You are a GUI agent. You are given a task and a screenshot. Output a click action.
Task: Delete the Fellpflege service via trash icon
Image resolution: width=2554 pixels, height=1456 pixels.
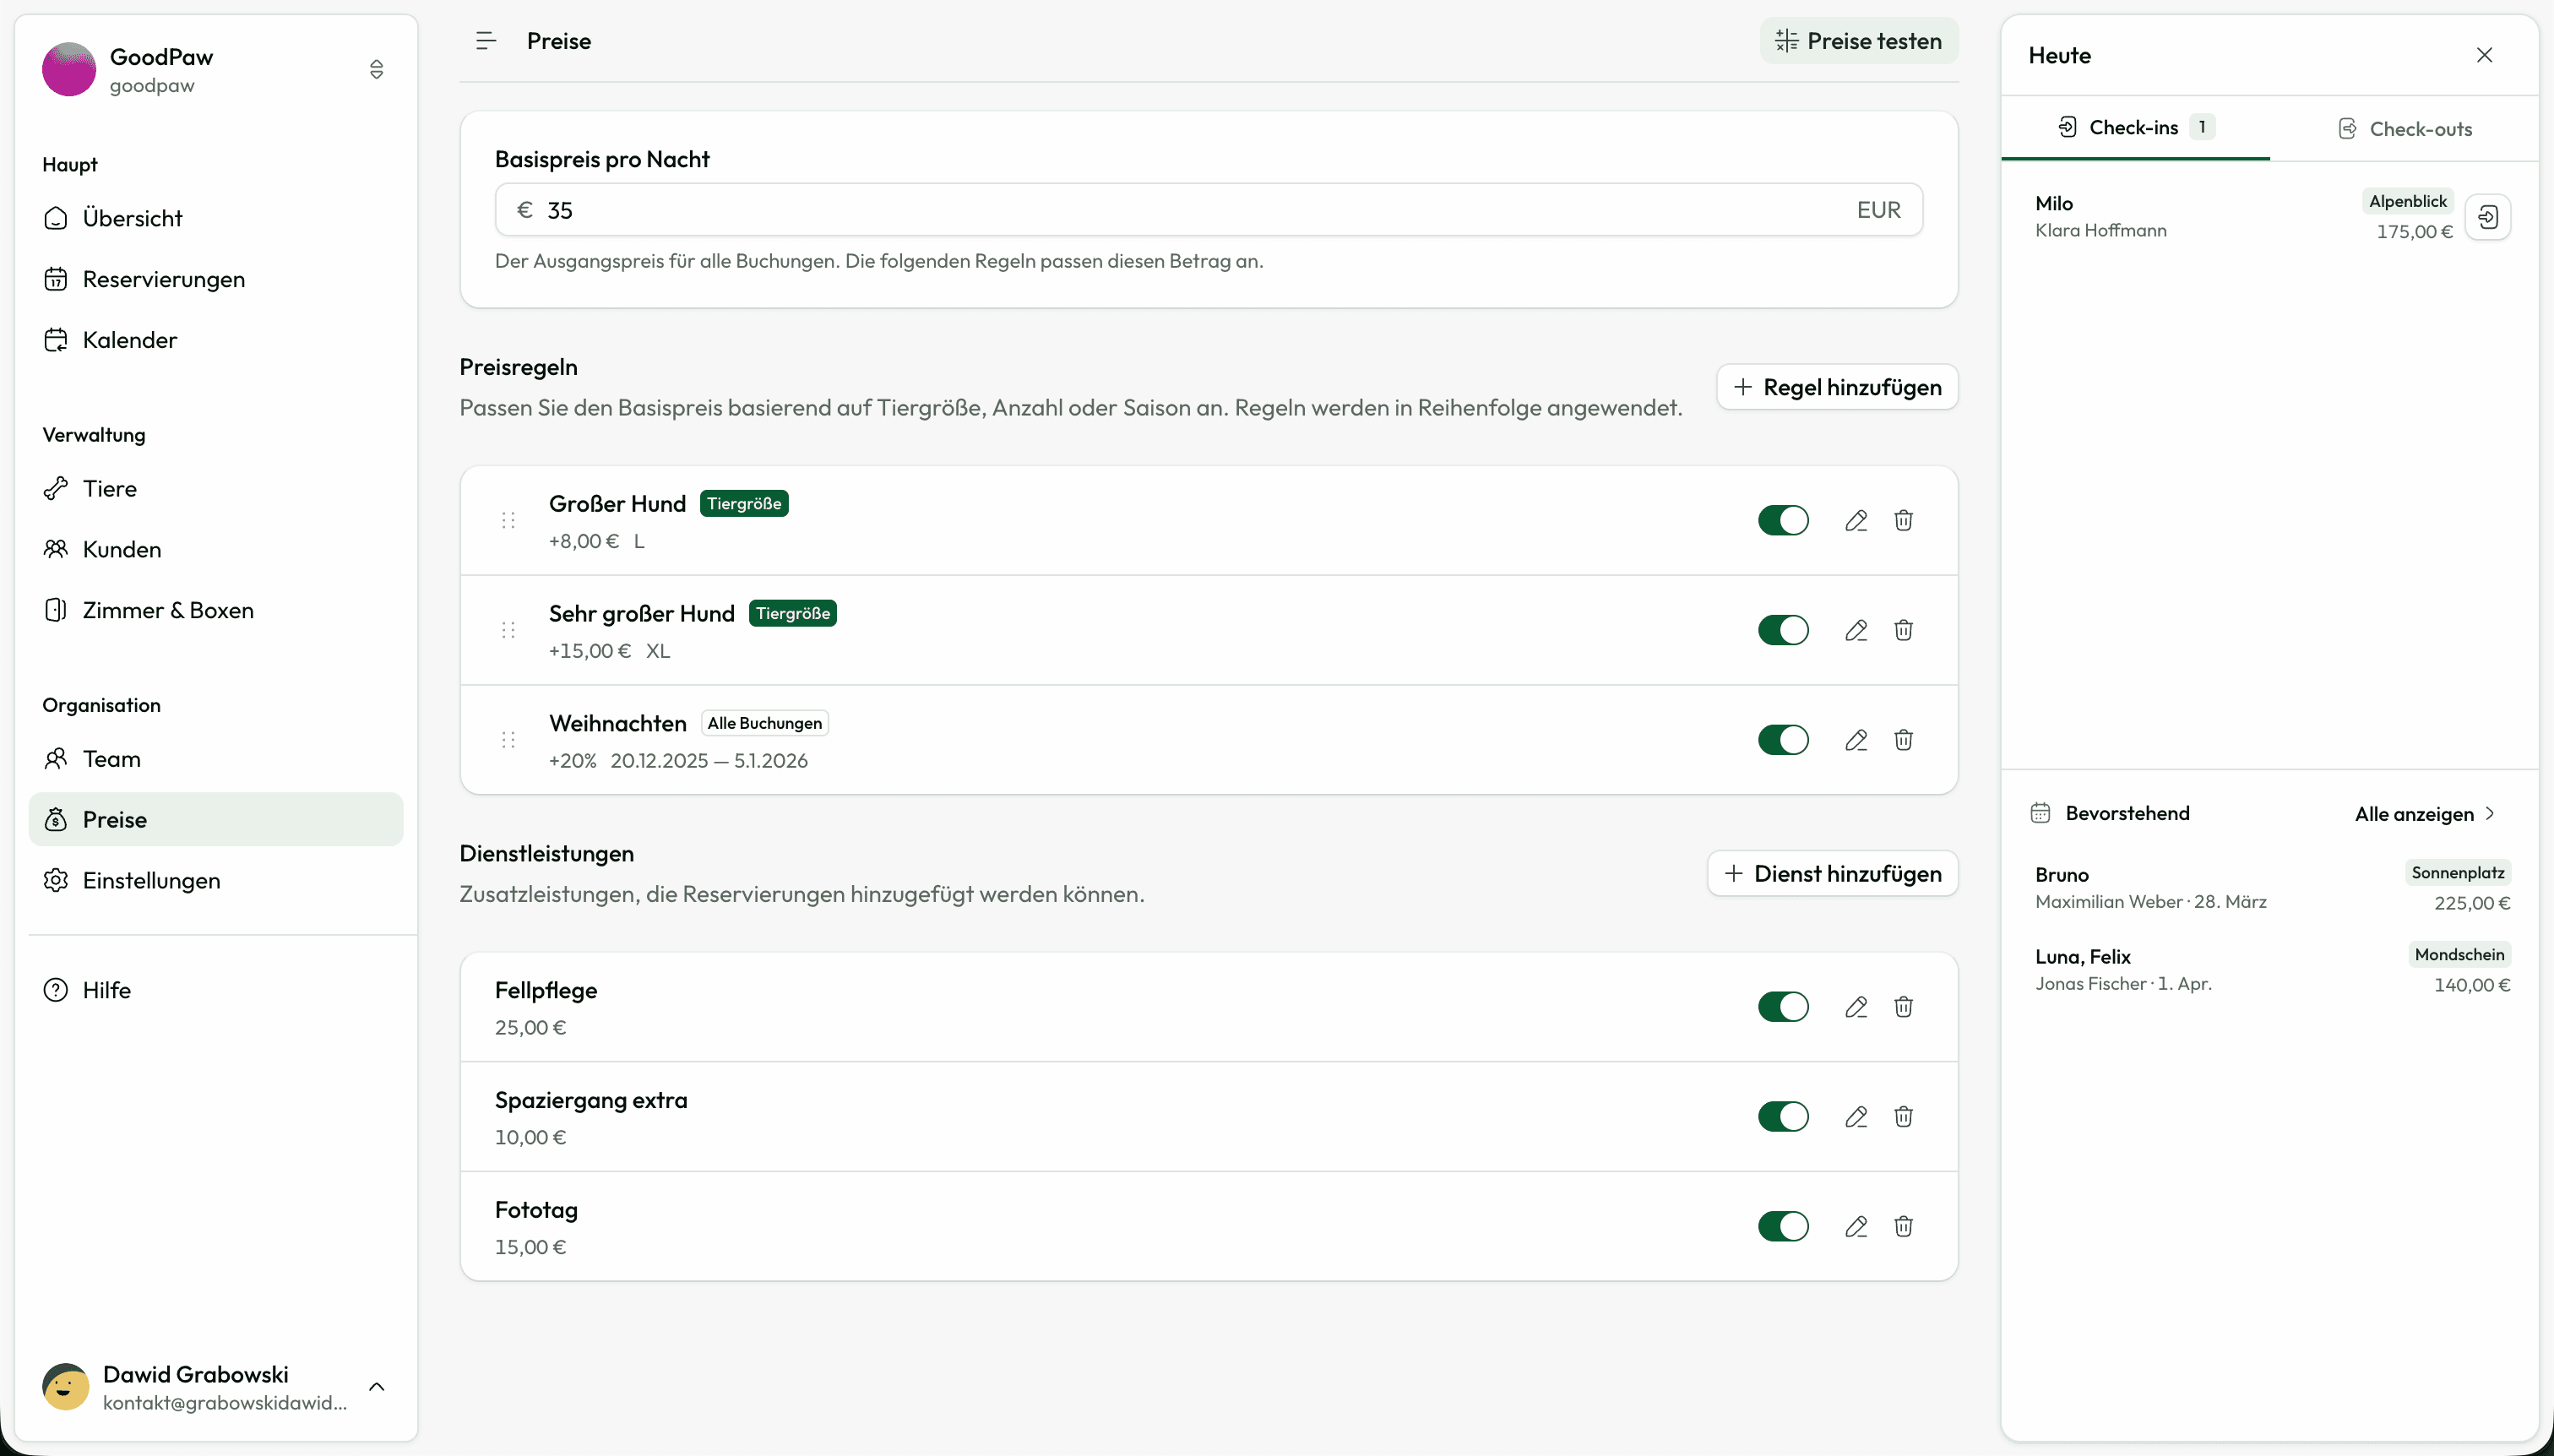pos(1903,1007)
